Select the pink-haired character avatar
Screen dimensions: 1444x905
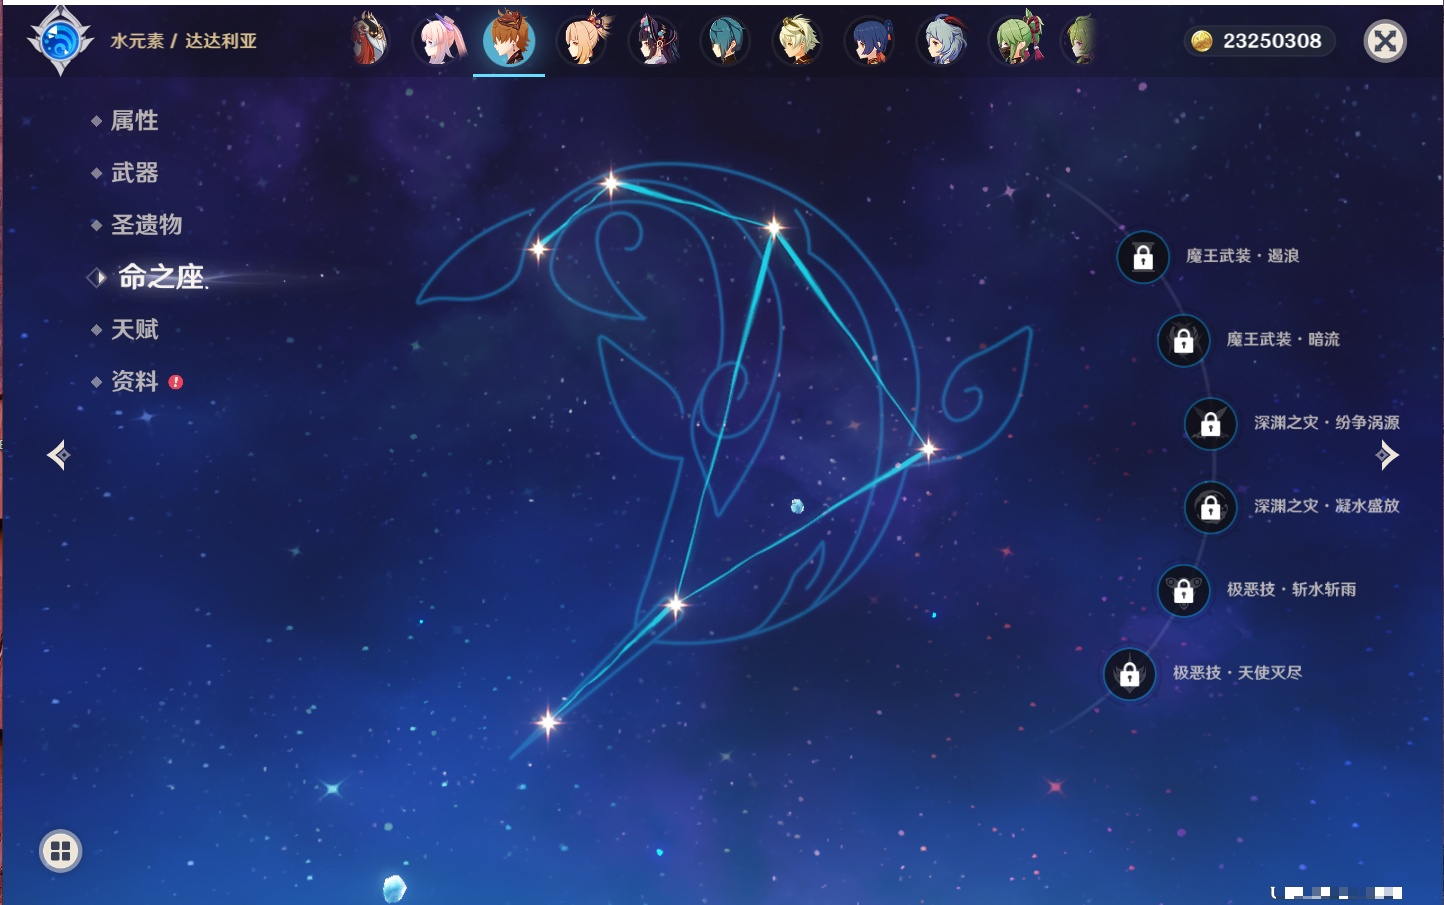(x=441, y=41)
